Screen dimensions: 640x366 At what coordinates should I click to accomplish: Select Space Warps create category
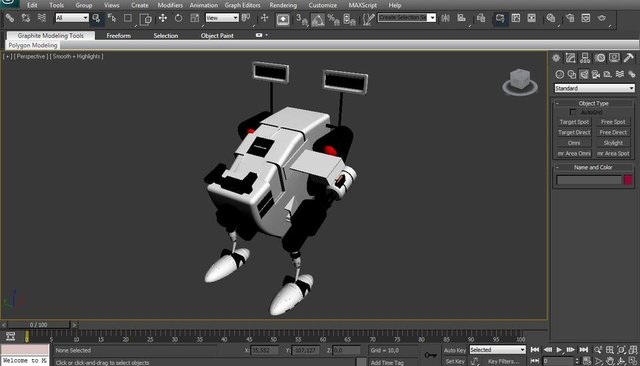(620, 74)
